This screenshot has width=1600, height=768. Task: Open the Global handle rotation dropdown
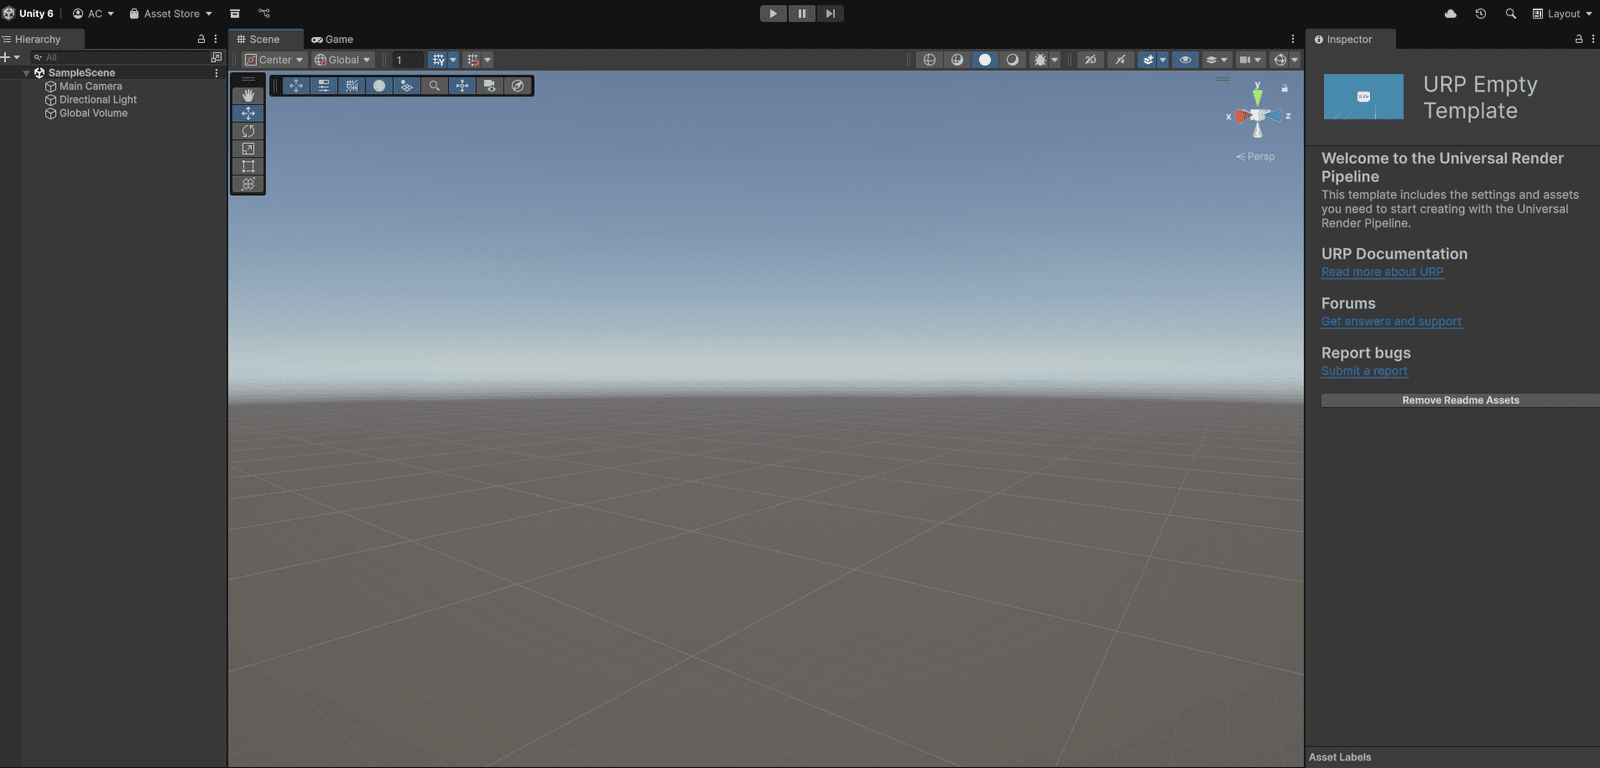point(343,60)
